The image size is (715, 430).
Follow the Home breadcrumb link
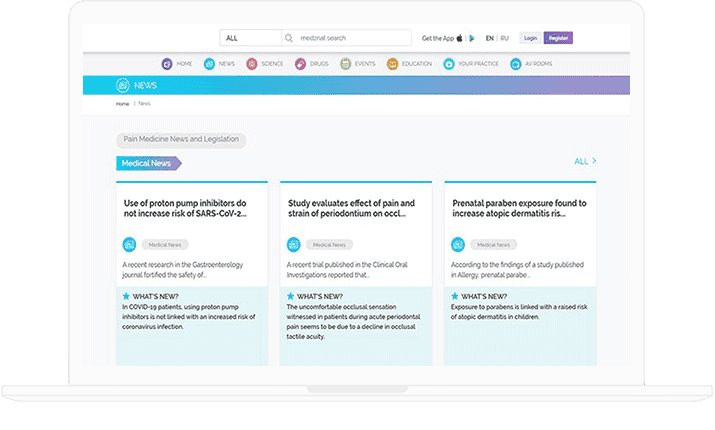tap(122, 104)
